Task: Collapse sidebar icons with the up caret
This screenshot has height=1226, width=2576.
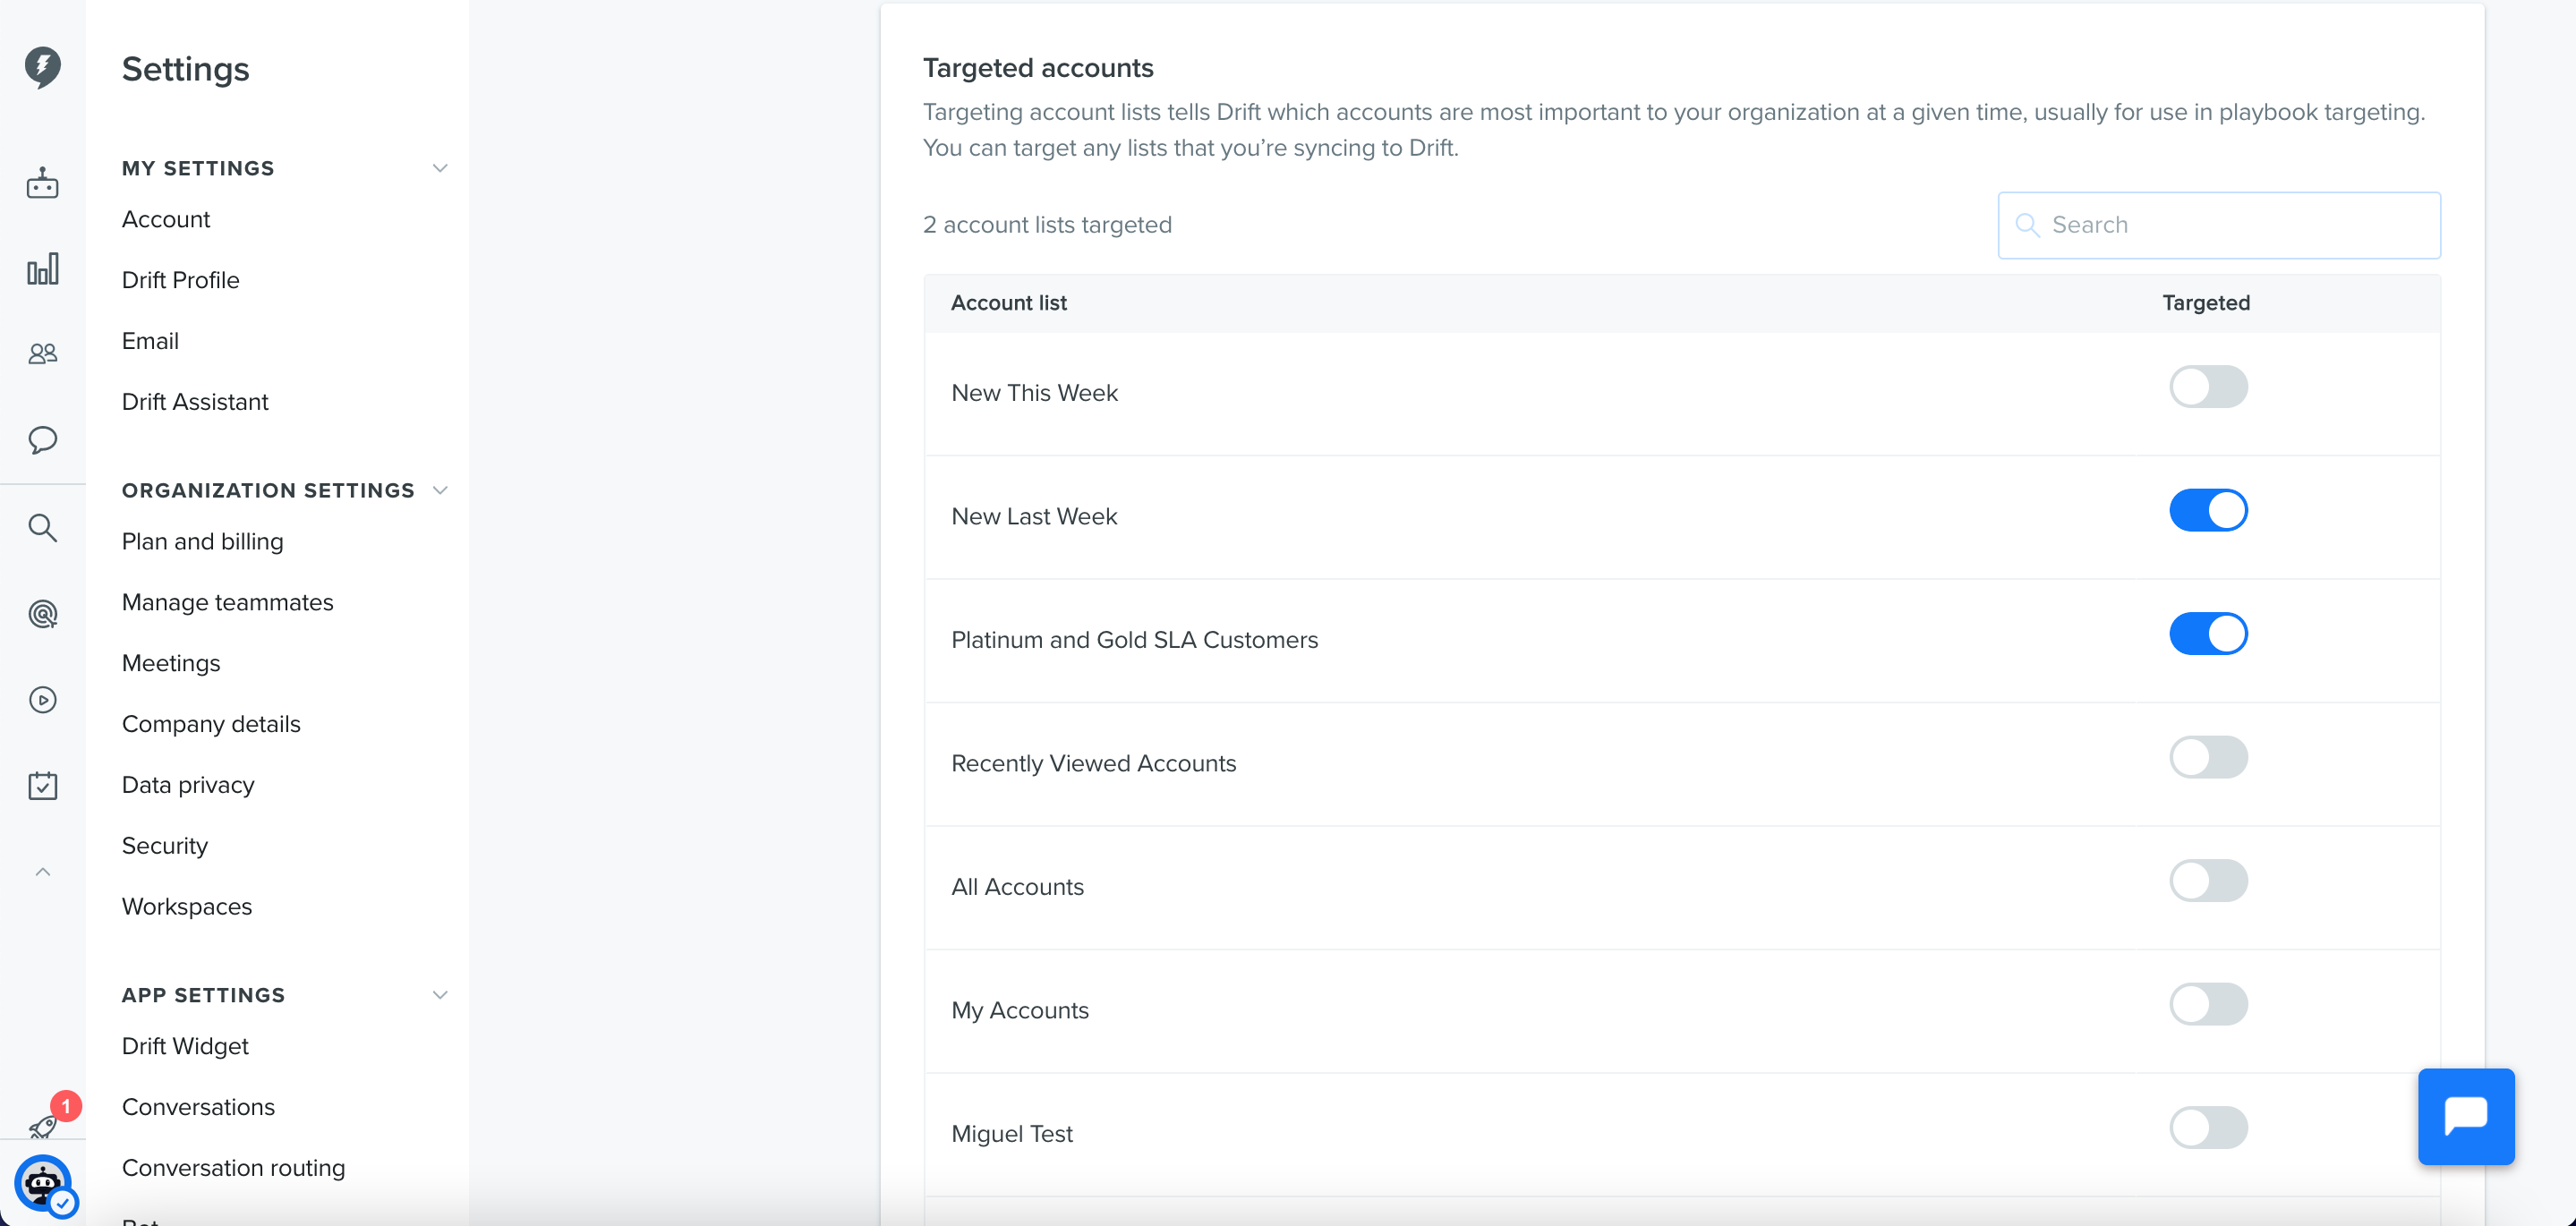Action: [42, 872]
